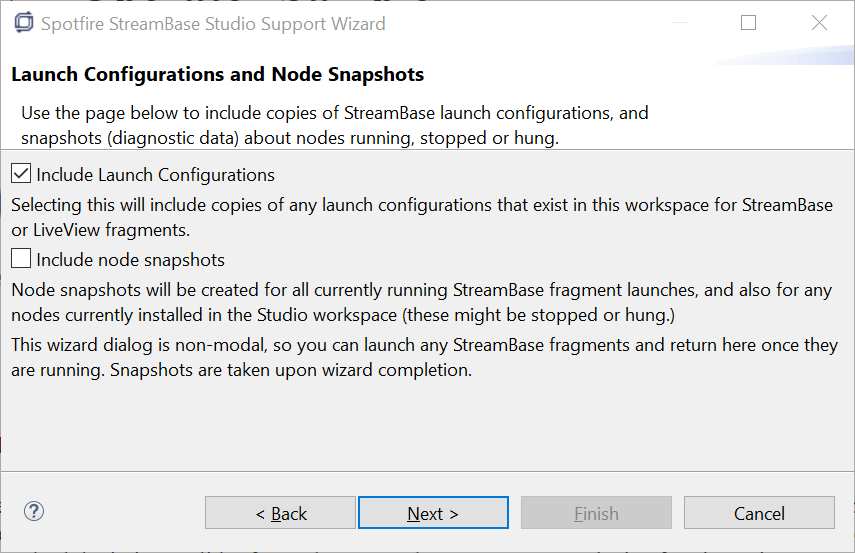Click the grayed-out Finish button

(596, 513)
